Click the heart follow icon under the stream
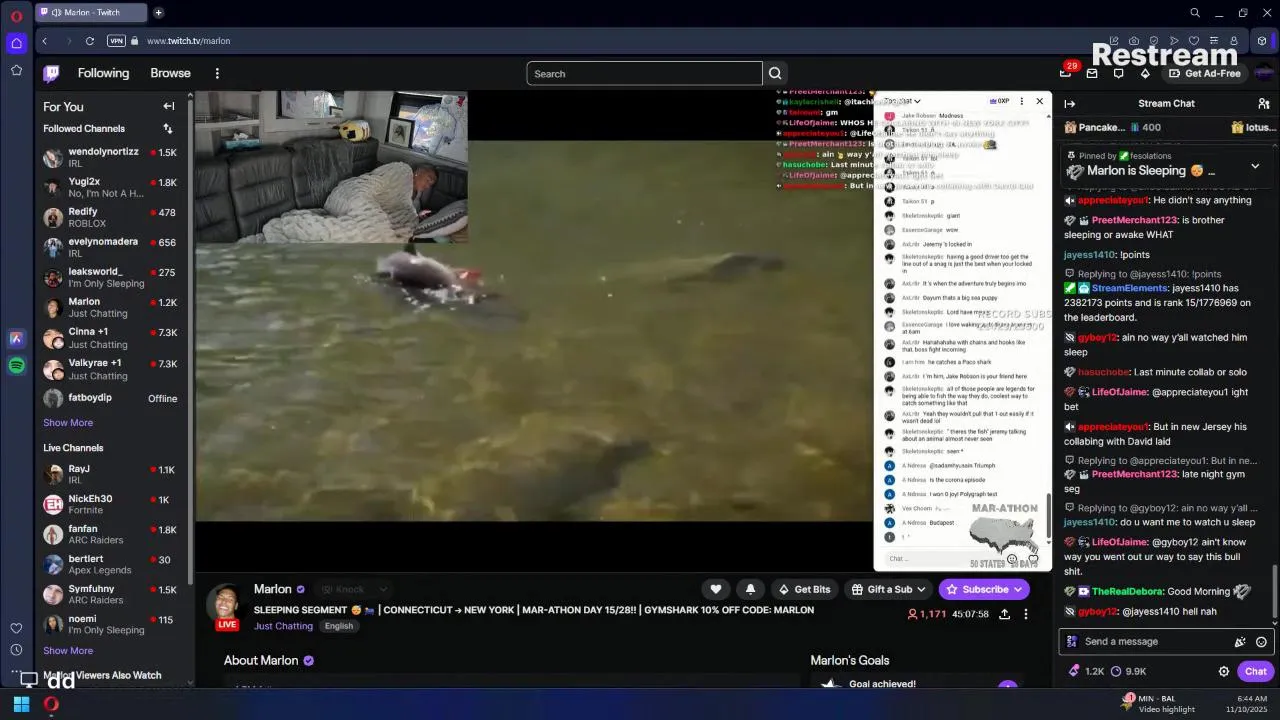The width and height of the screenshot is (1280, 720). click(716, 589)
